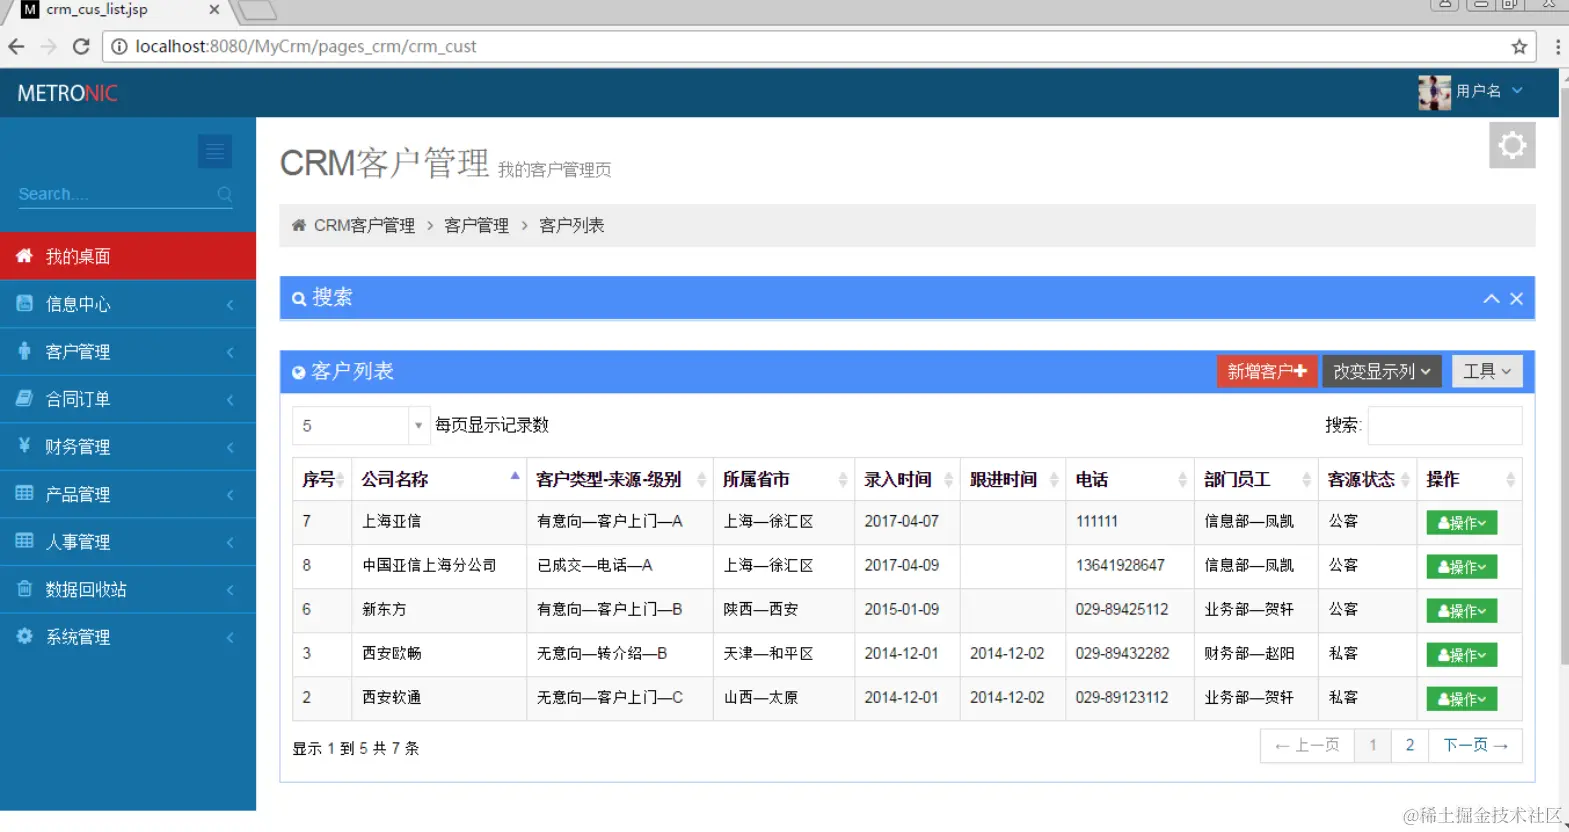The image size is (1569, 832).
Task: Expand 信息中心 sidebar menu
Action: click(x=128, y=304)
